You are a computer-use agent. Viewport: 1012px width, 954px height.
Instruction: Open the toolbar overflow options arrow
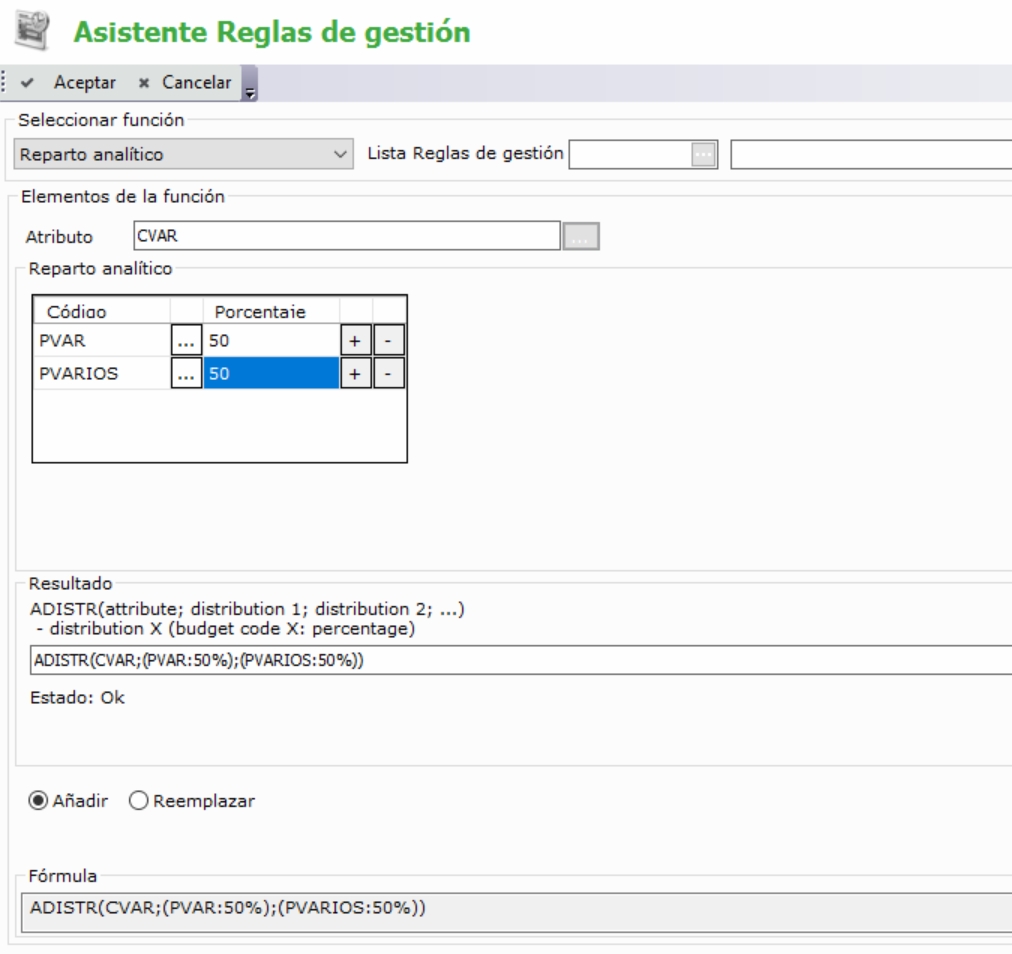pyautogui.click(x=250, y=85)
